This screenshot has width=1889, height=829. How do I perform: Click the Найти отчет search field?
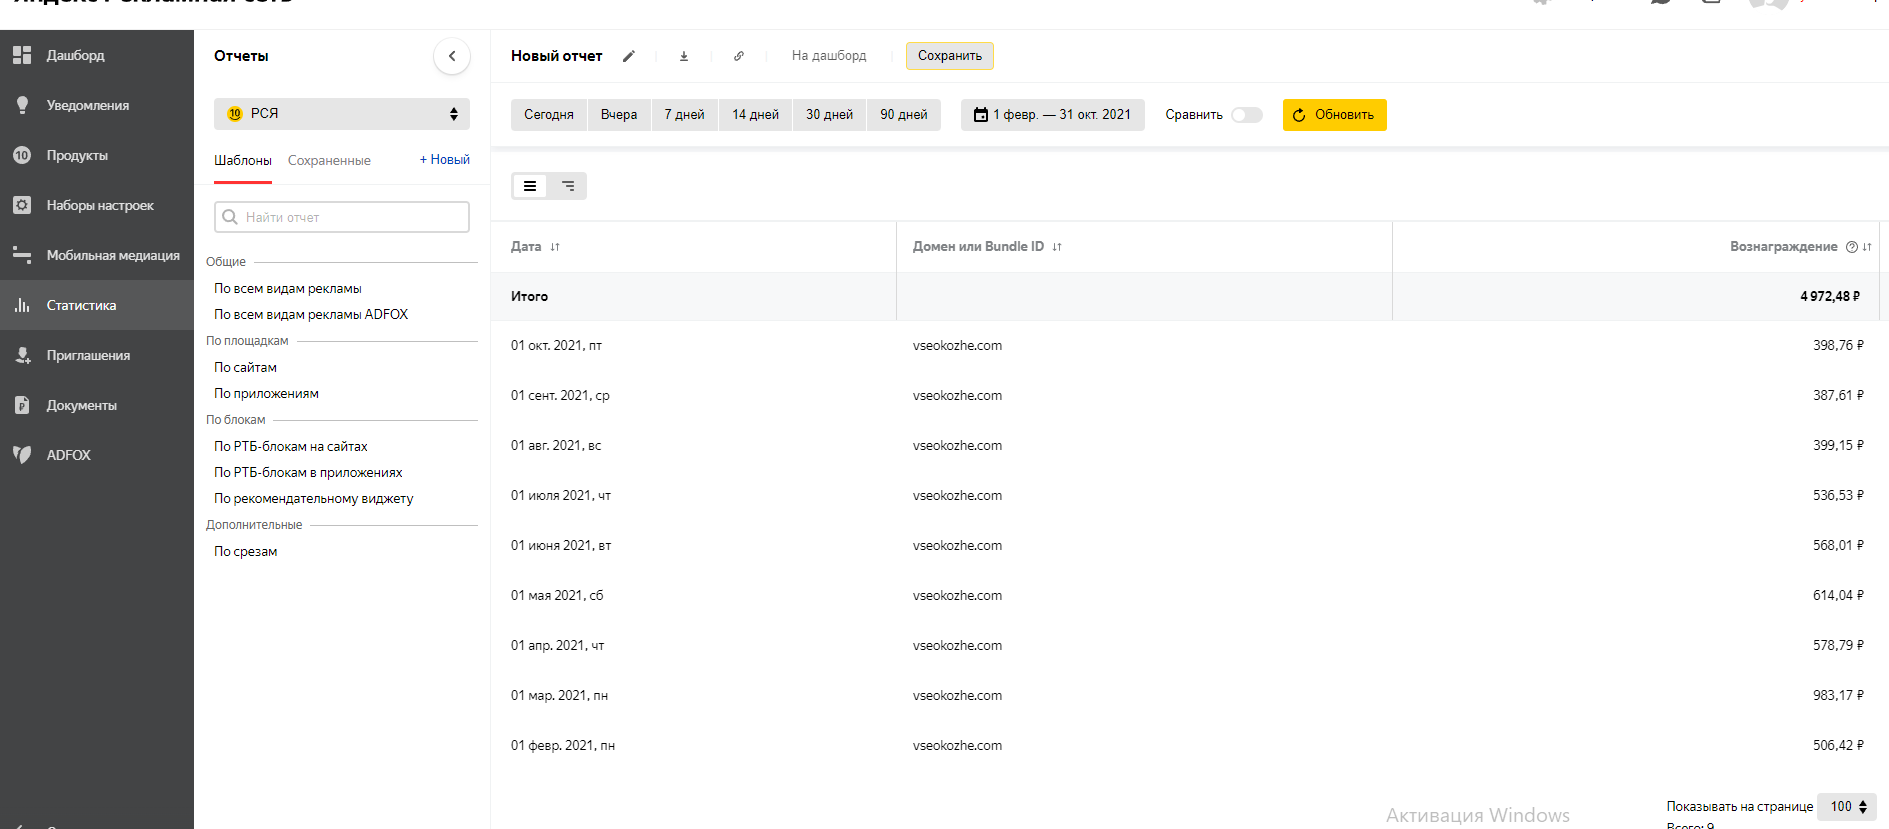tap(342, 217)
